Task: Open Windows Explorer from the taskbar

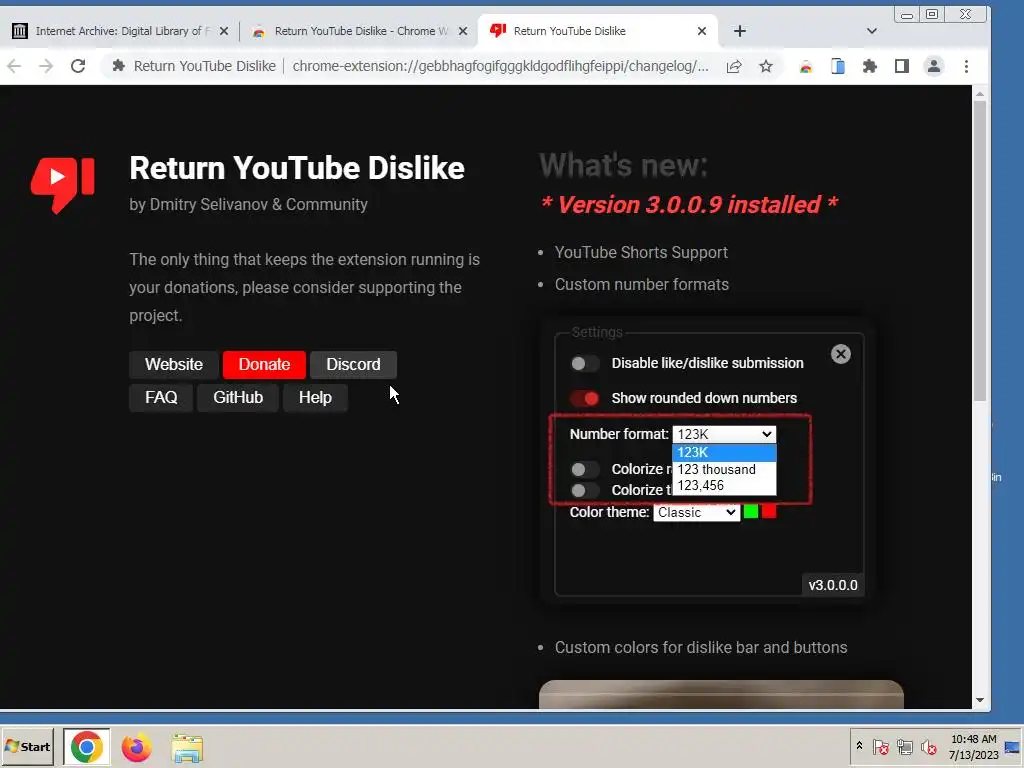Action: pyautogui.click(x=187, y=747)
